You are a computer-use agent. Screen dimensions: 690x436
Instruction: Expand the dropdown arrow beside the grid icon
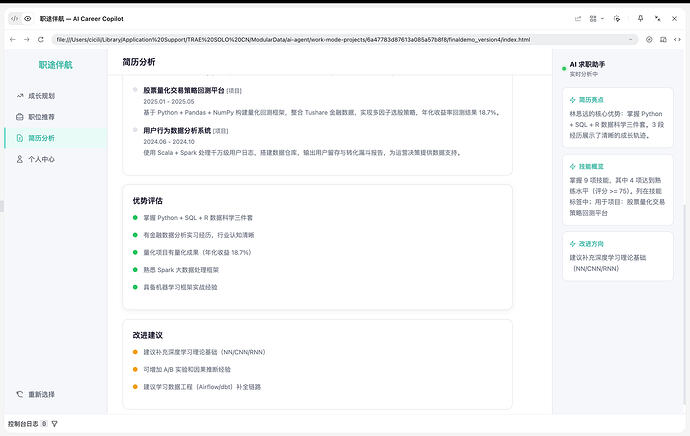(x=602, y=18)
